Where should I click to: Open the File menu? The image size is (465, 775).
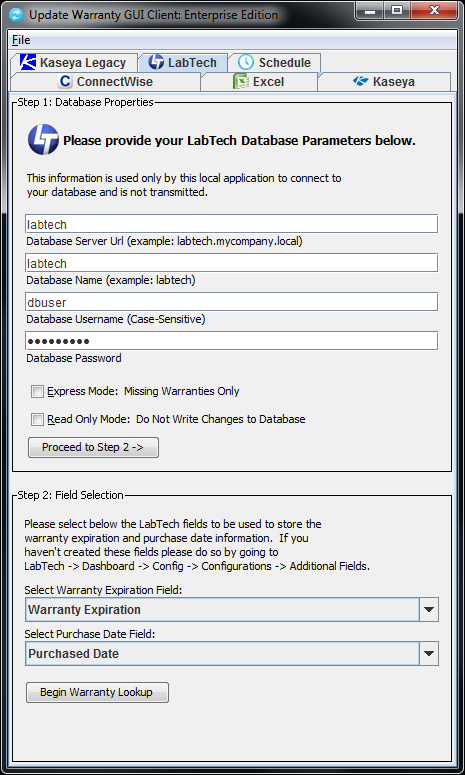point(21,40)
